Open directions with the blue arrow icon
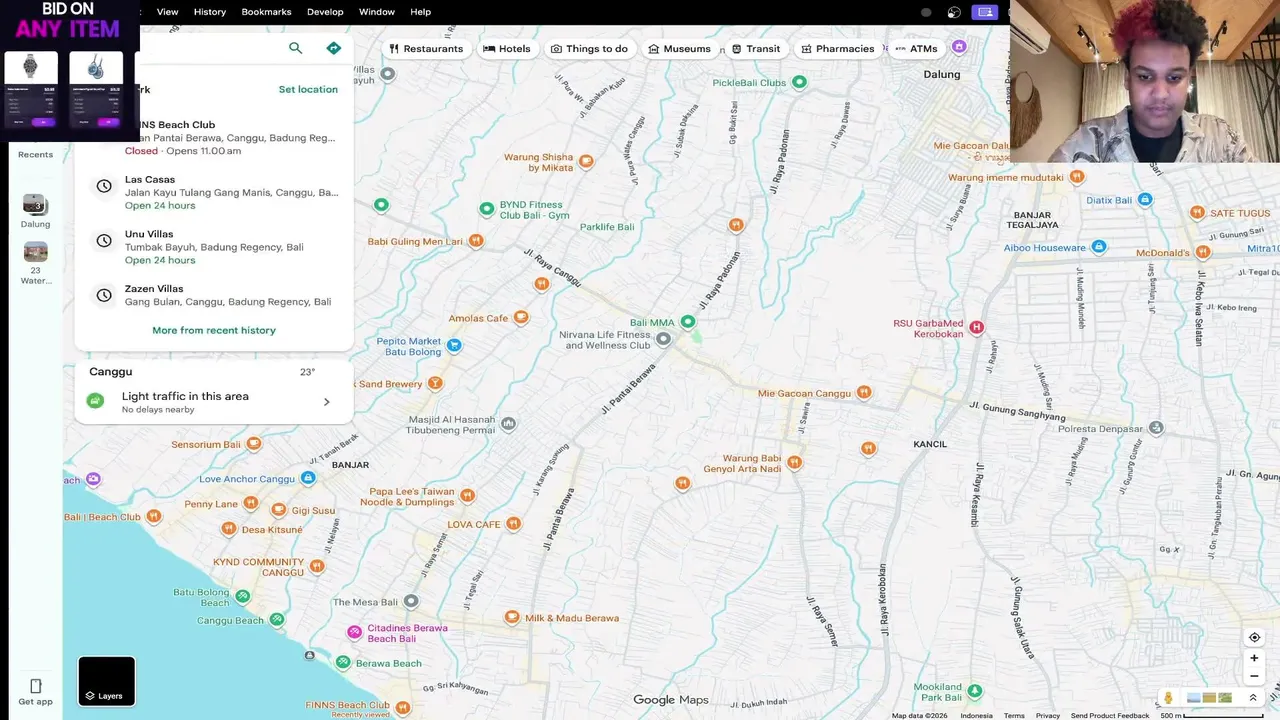 point(334,48)
